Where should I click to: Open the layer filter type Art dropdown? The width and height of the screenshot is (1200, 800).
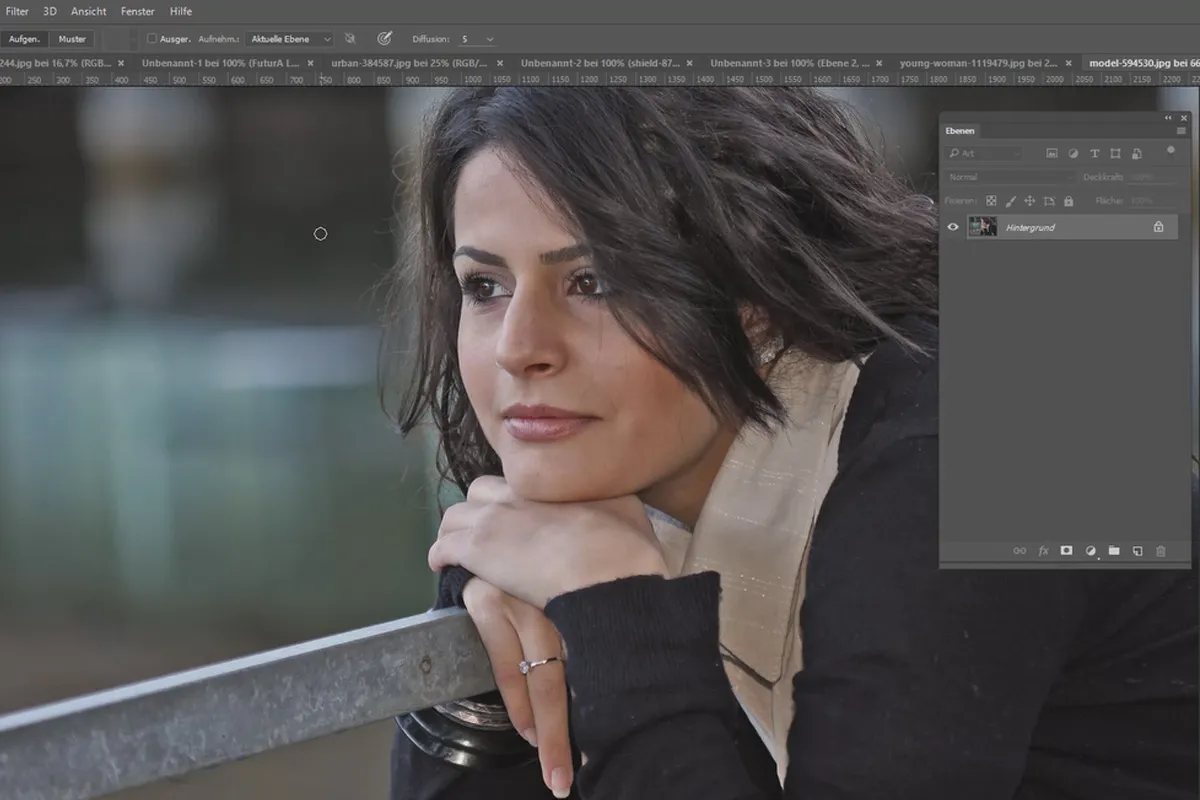click(985, 153)
